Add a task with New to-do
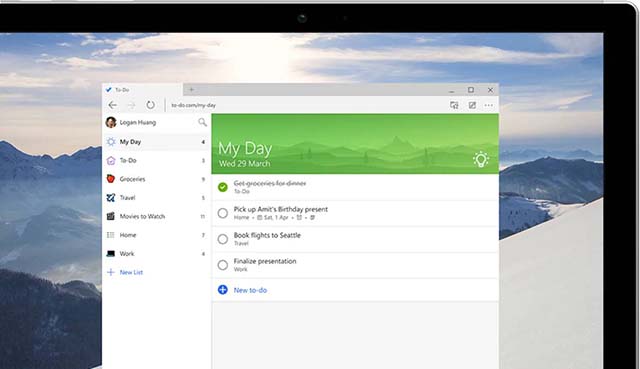The width and height of the screenshot is (640, 369). pos(355,290)
